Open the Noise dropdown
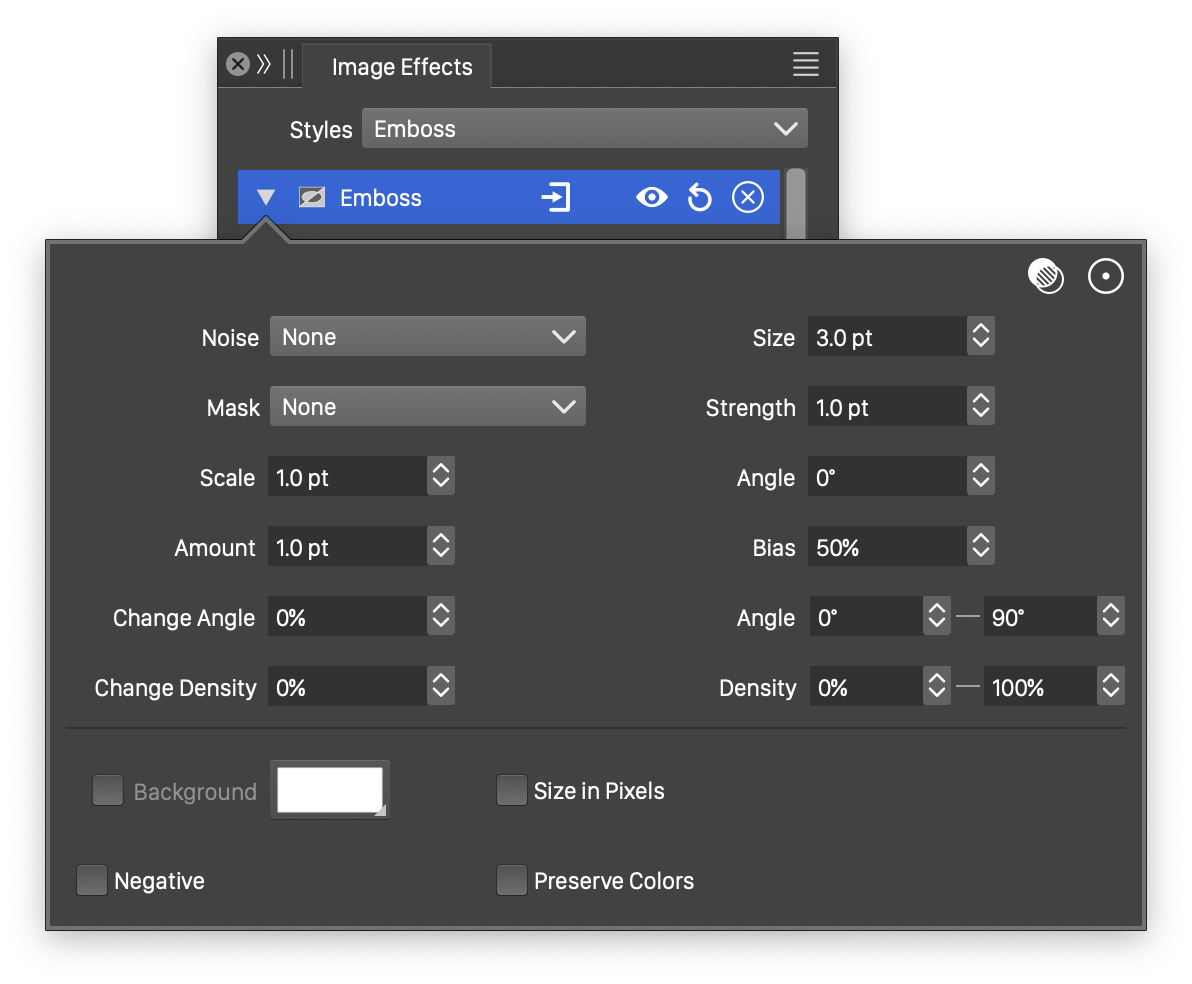 427,337
